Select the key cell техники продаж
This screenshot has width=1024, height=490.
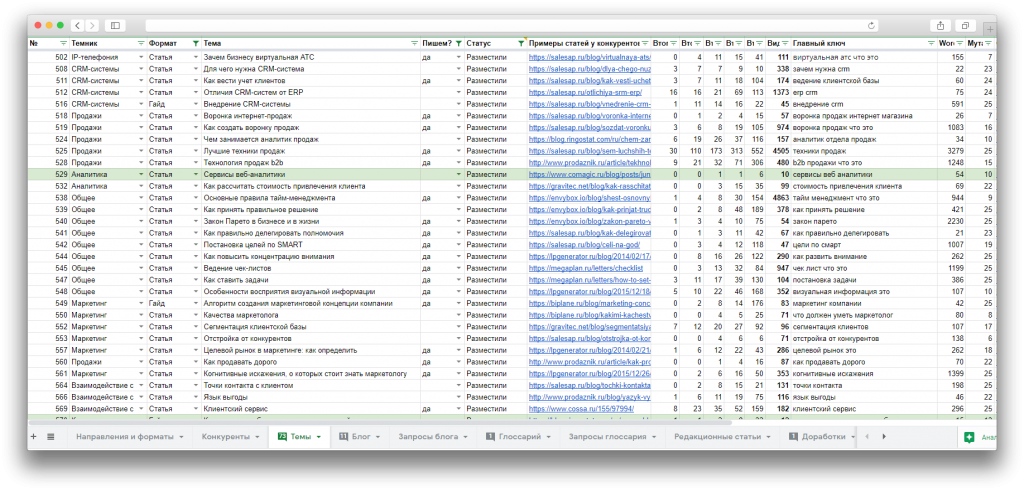[863, 151]
